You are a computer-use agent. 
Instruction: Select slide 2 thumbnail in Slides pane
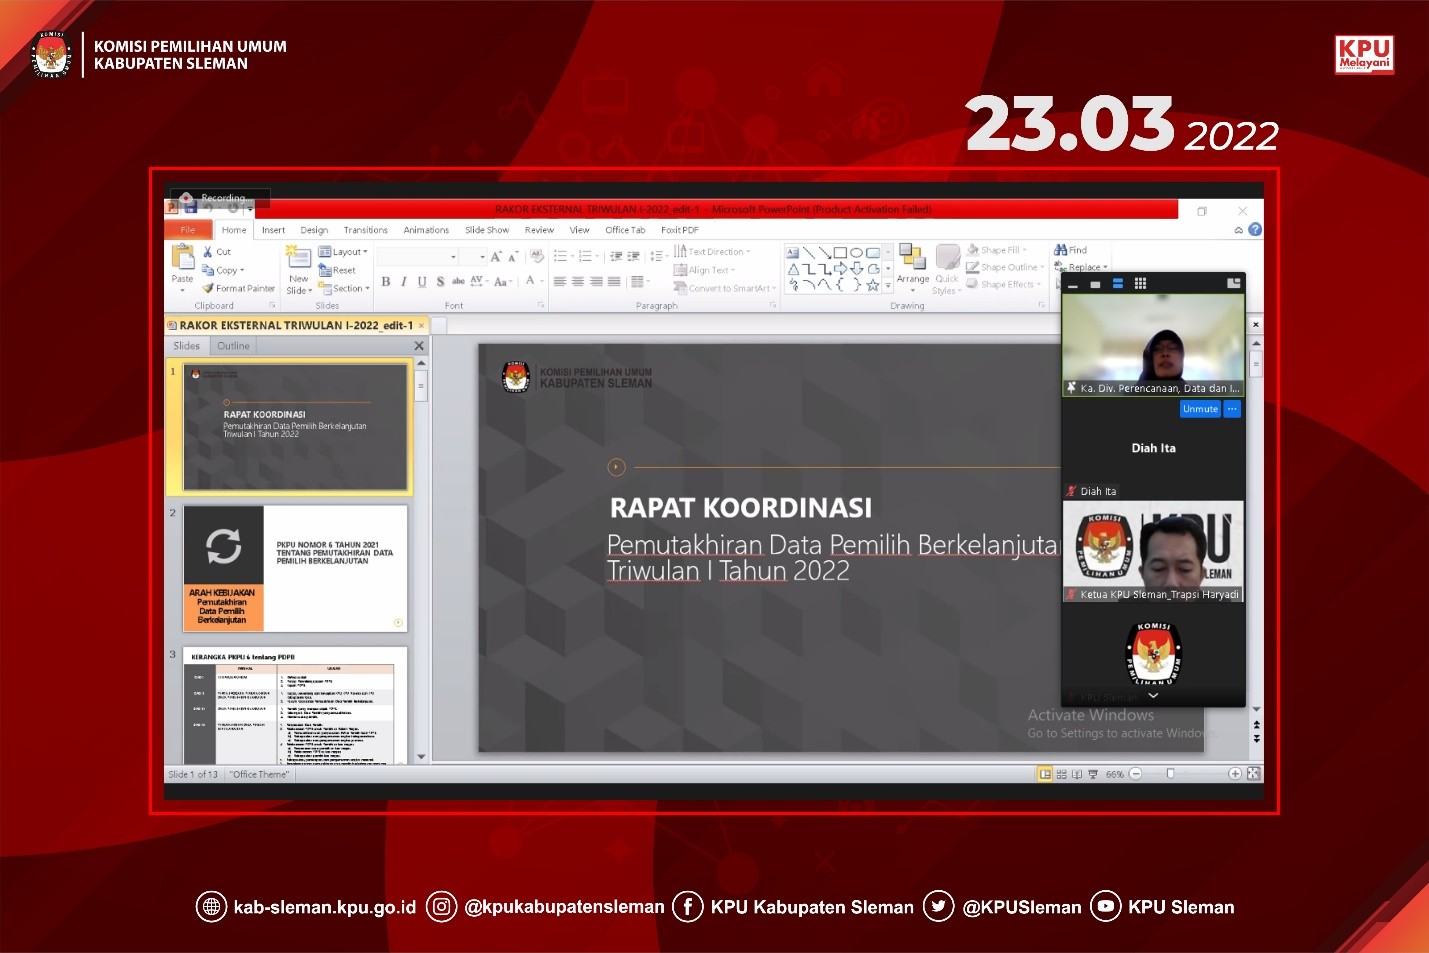[295, 568]
